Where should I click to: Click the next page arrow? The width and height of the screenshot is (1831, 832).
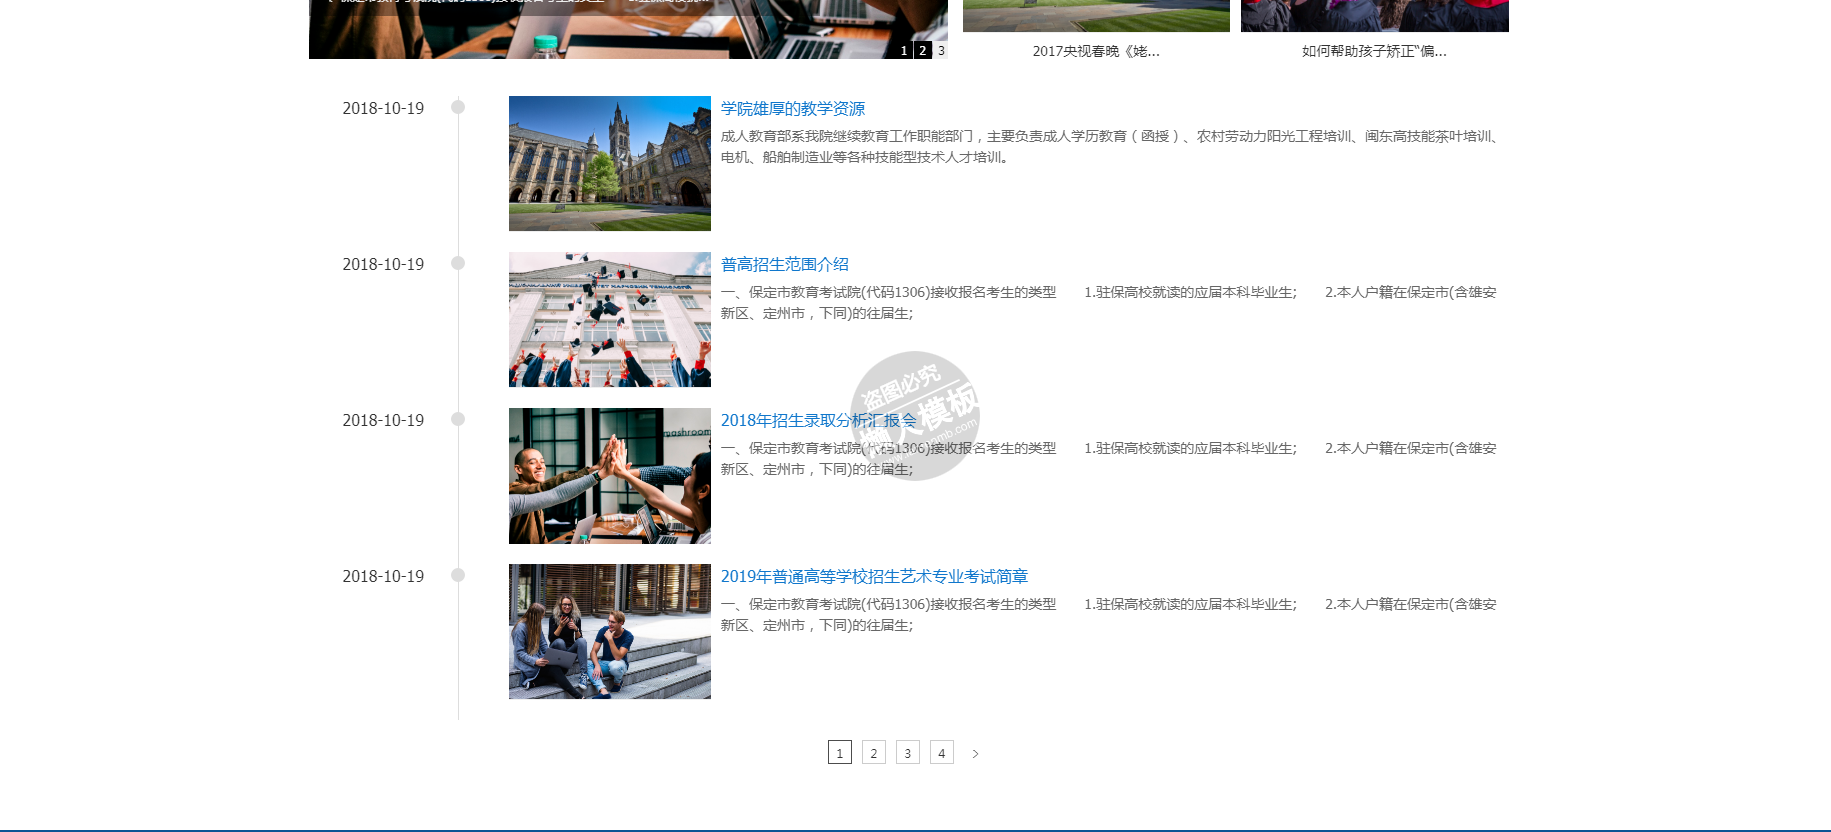coord(975,754)
